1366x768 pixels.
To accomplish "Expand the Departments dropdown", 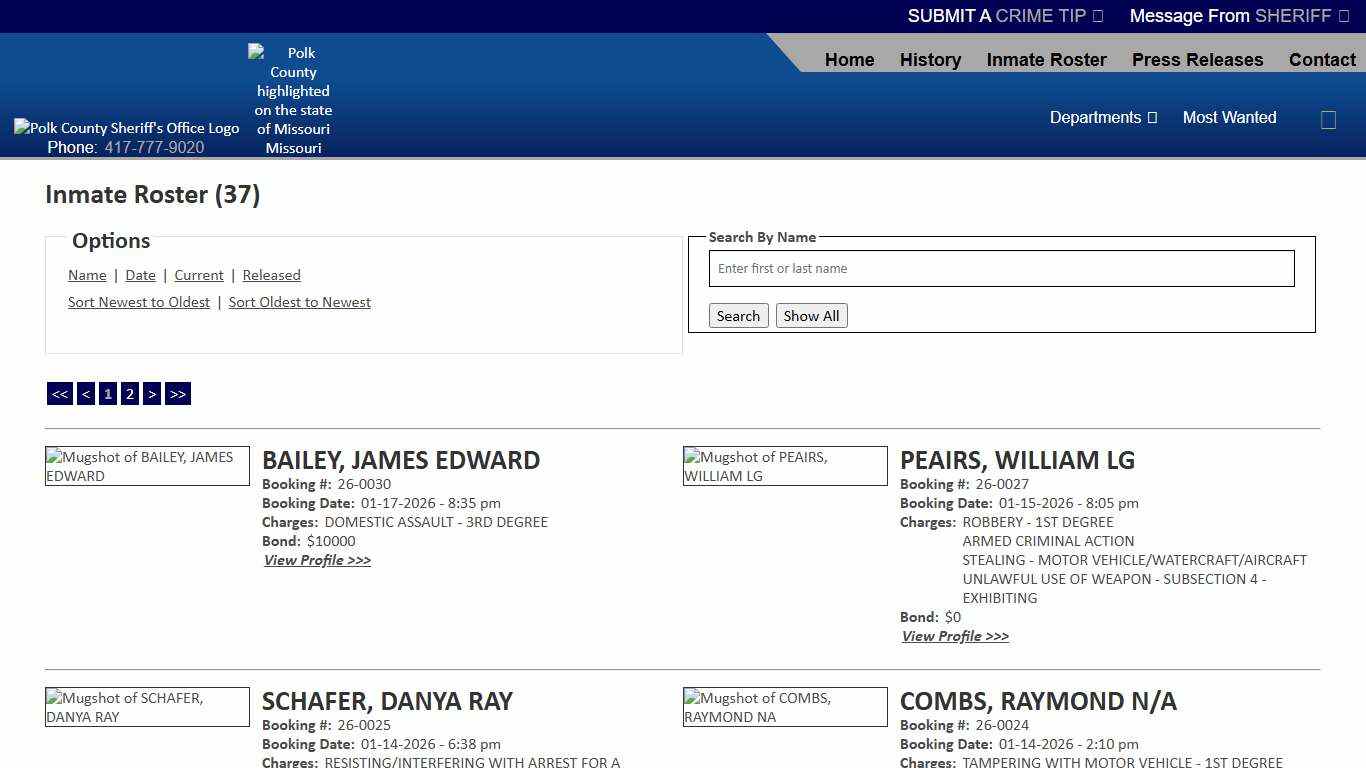I will tap(1103, 117).
